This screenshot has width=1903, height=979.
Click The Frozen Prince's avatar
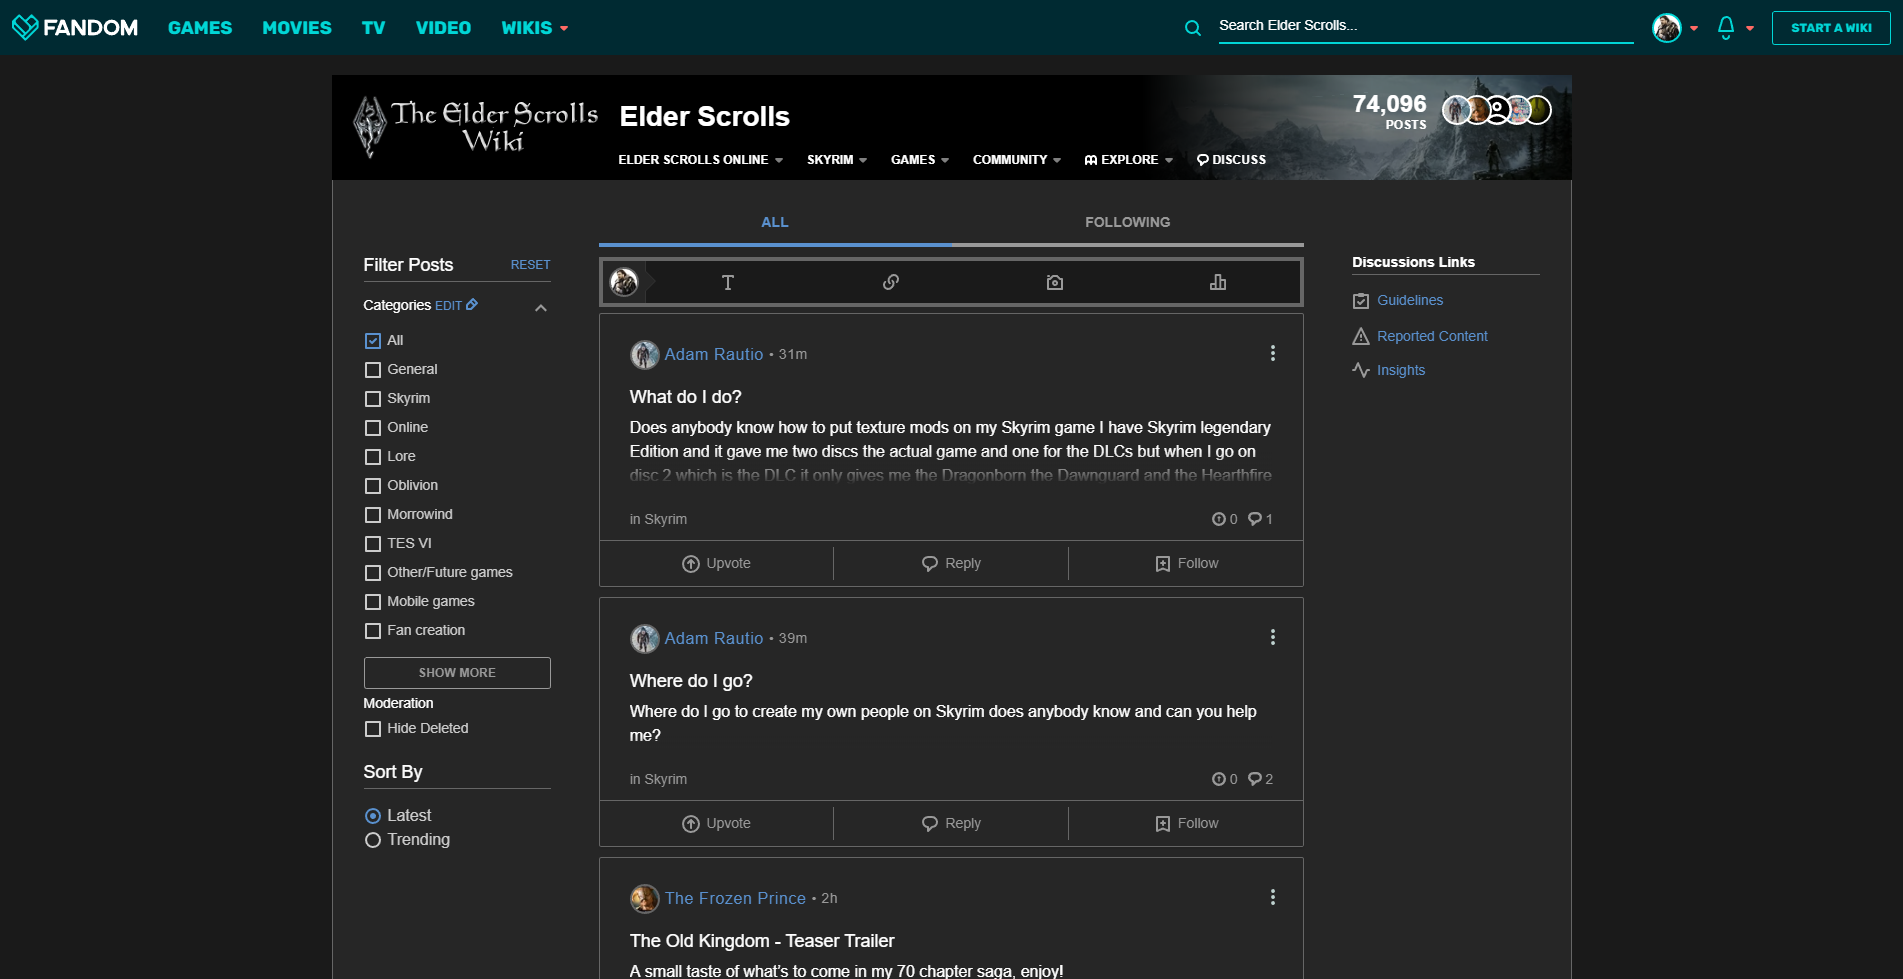[645, 899]
